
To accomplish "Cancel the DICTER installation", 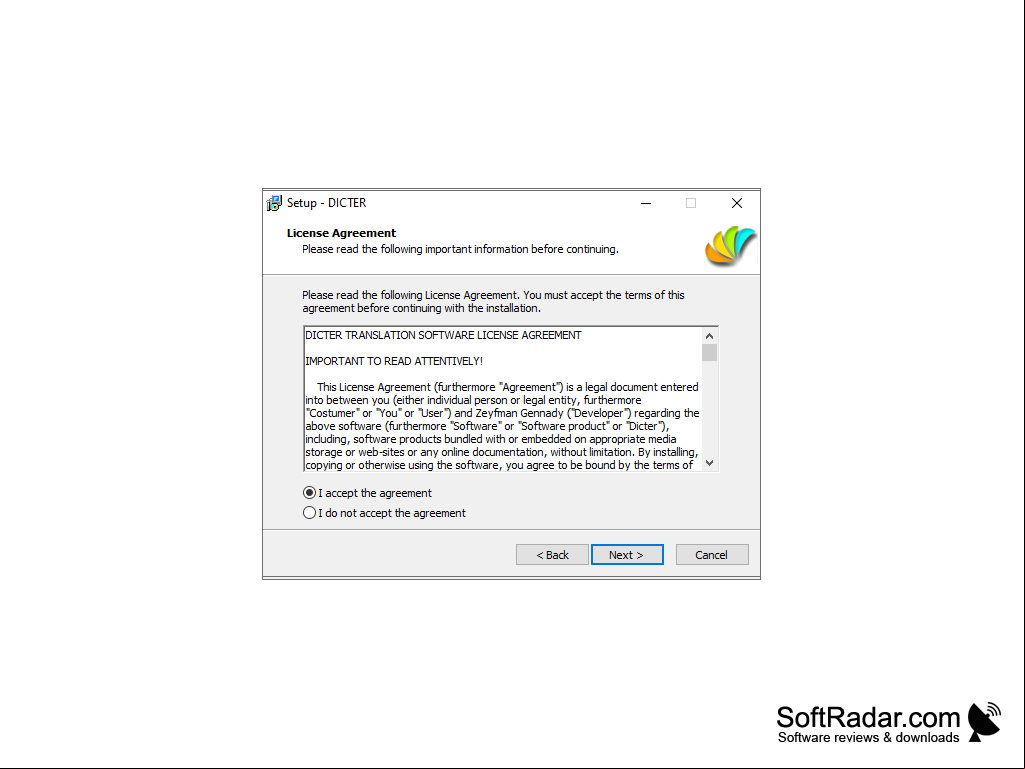I will [712, 555].
